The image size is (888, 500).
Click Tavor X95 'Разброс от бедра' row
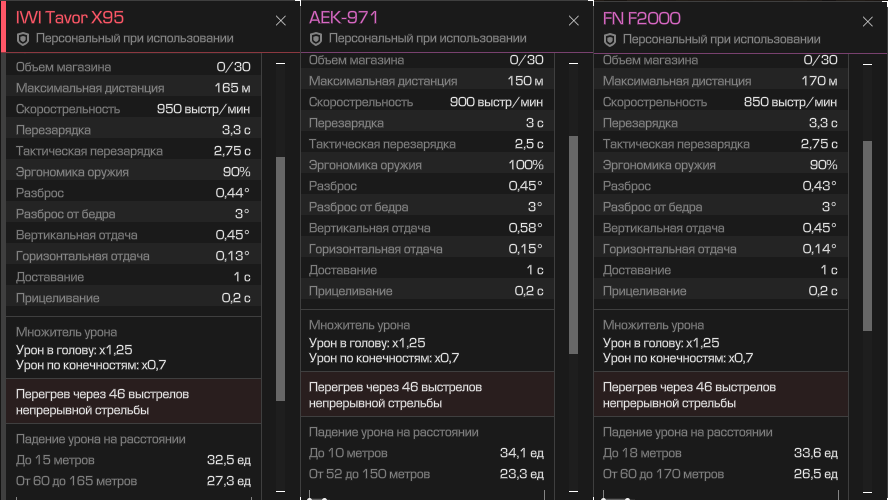point(133,213)
